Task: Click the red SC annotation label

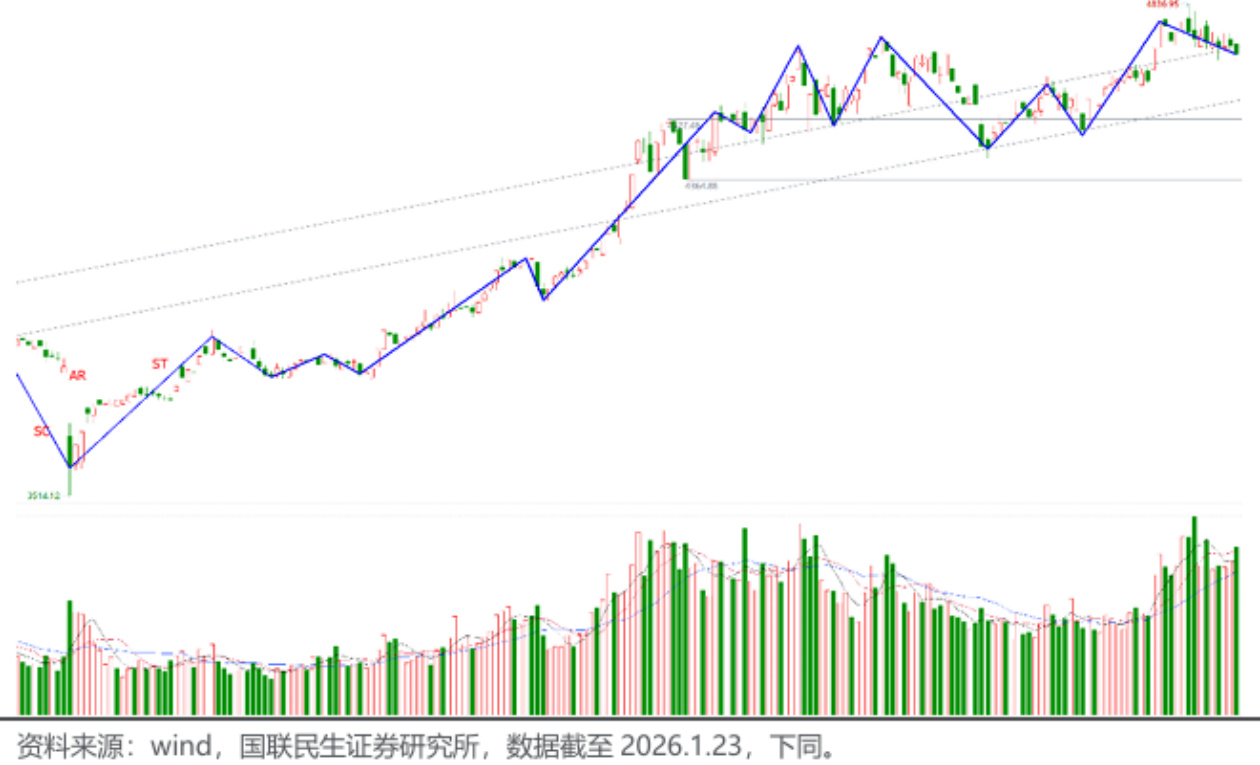Action: (x=41, y=431)
